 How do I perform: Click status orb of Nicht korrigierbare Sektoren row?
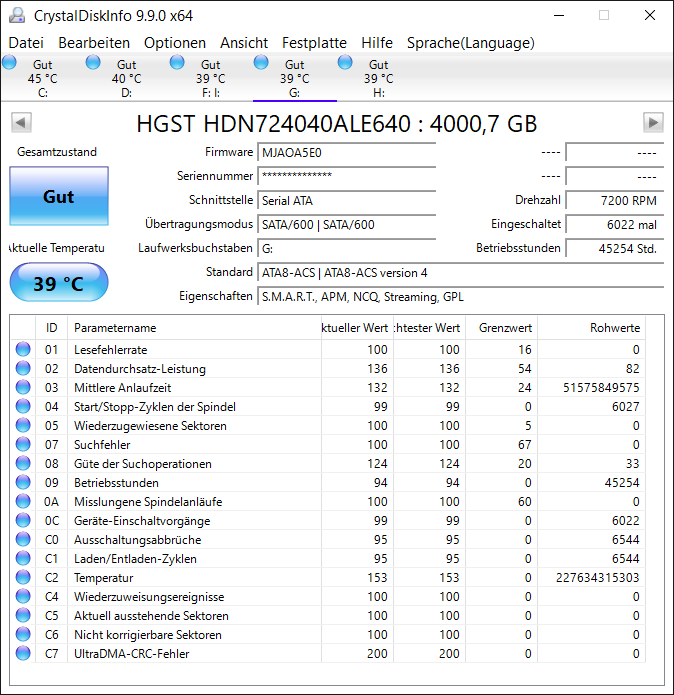click(23, 634)
